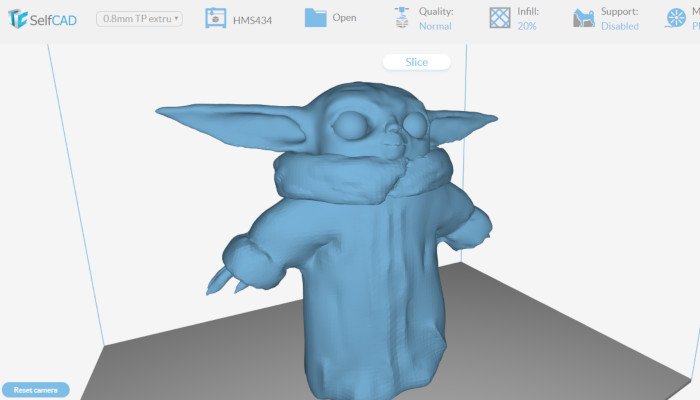The height and width of the screenshot is (400, 700).
Task: Click the Quality print head icon
Action: pos(402,18)
